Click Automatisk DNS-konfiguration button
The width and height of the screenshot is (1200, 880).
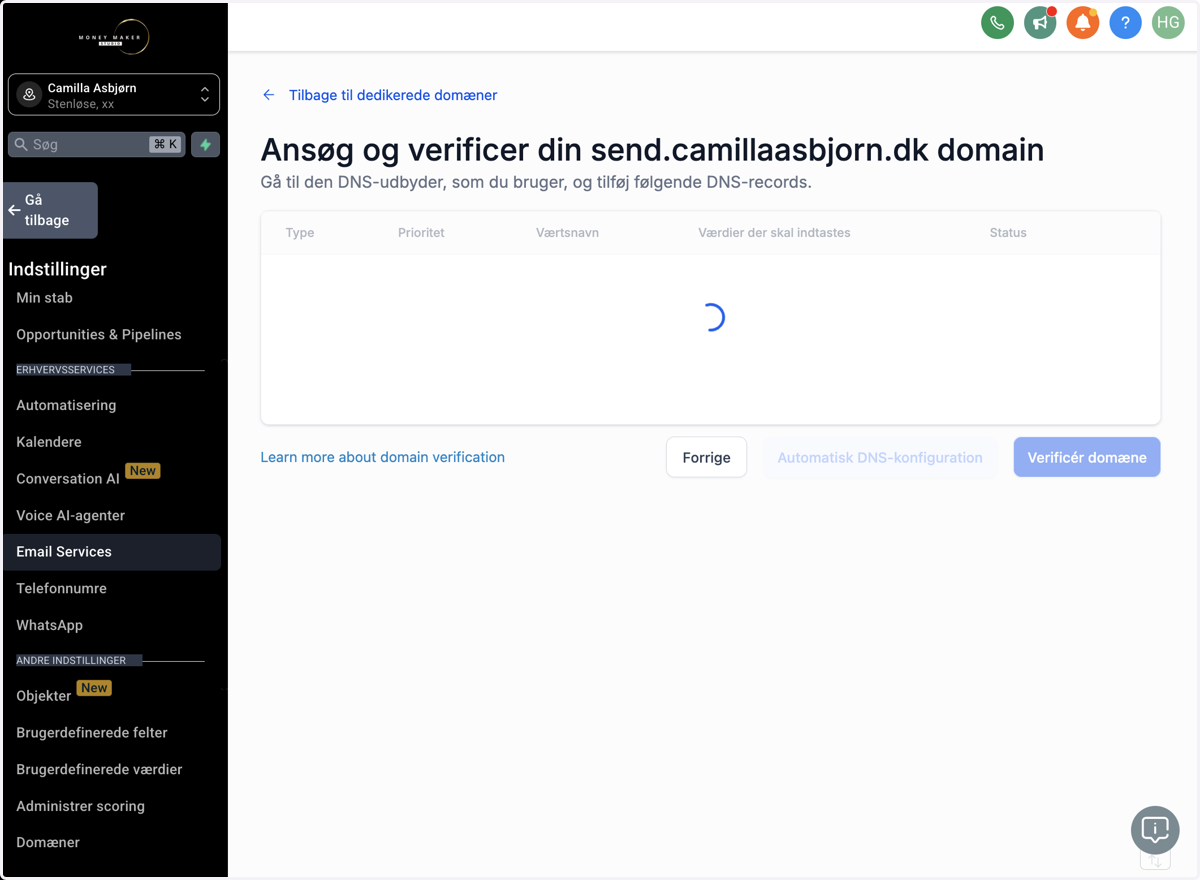coord(880,457)
